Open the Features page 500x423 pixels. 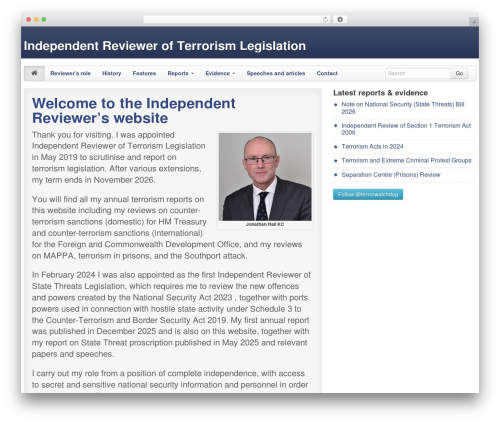point(144,73)
